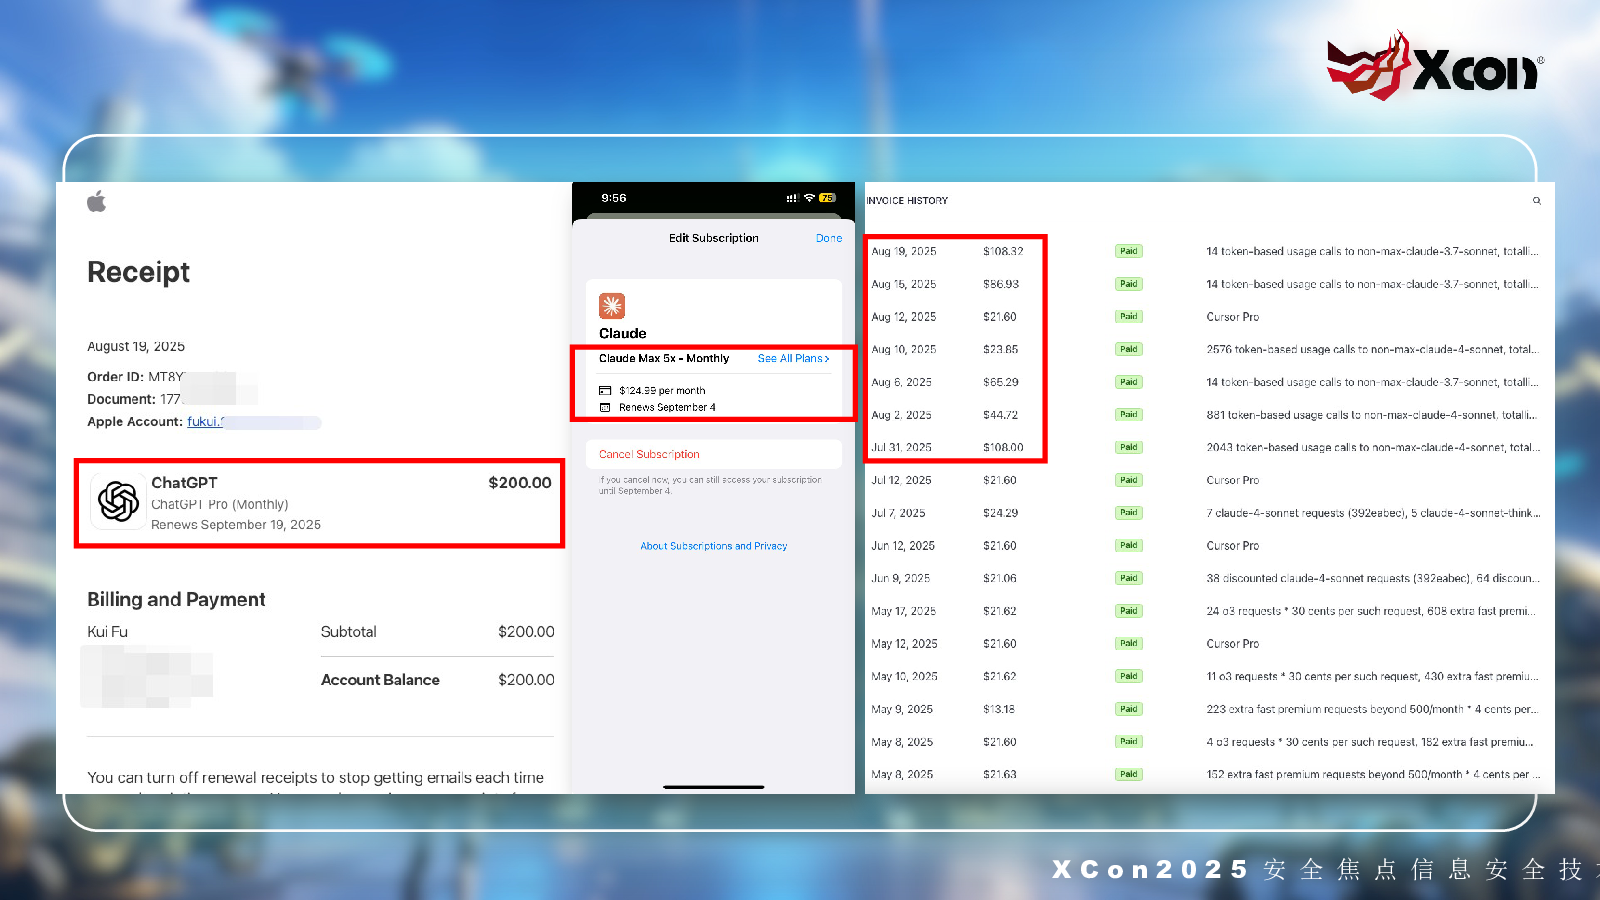
Task: Click the receipt date August 19, 2025
Action: [x=136, y=347]
